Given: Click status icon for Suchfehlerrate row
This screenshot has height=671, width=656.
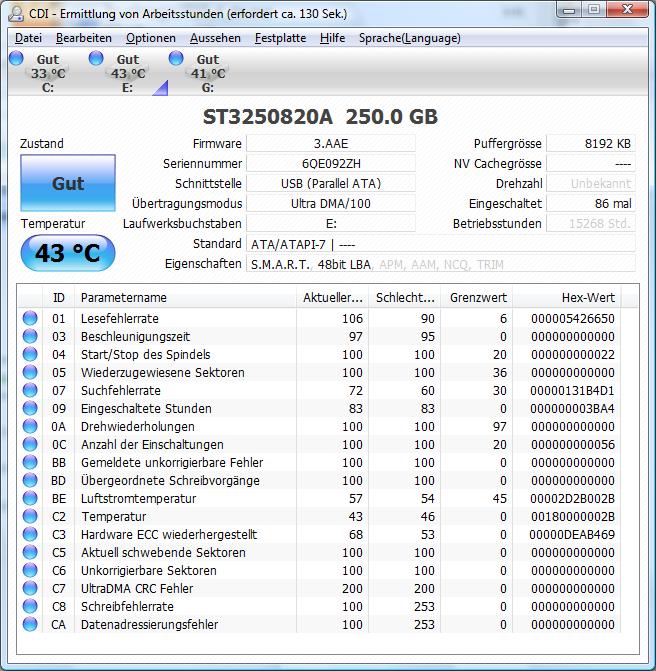Looking at the screenshot, I should [x=30, y=390].
